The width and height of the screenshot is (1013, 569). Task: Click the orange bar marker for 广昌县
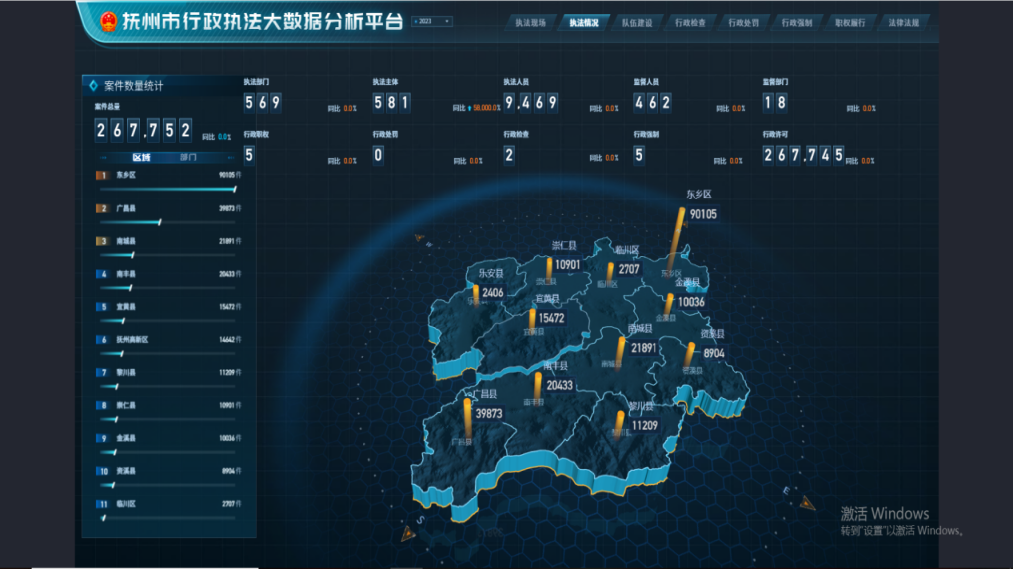466,417
